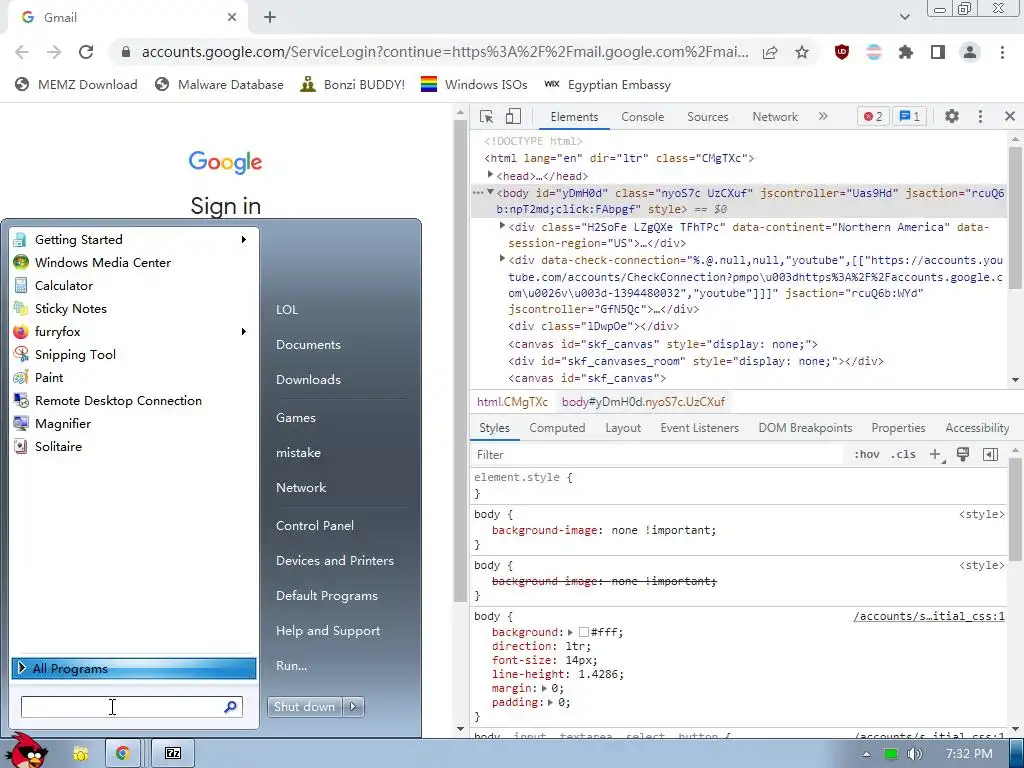Show more DevTools tabs with double chevron
The height and width of the screenshot is (768, 1024).
click(x=823, y=116)
